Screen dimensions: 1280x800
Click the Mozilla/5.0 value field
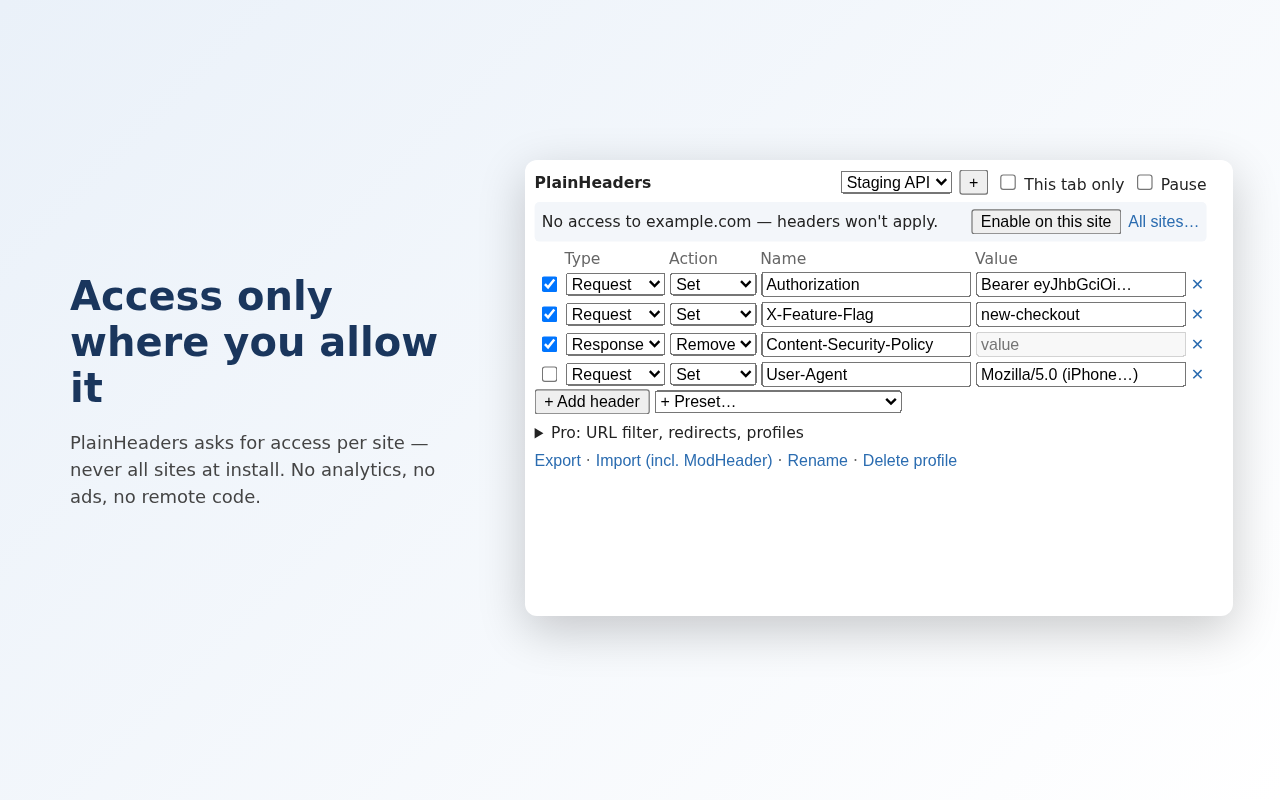pos(1081,374)
